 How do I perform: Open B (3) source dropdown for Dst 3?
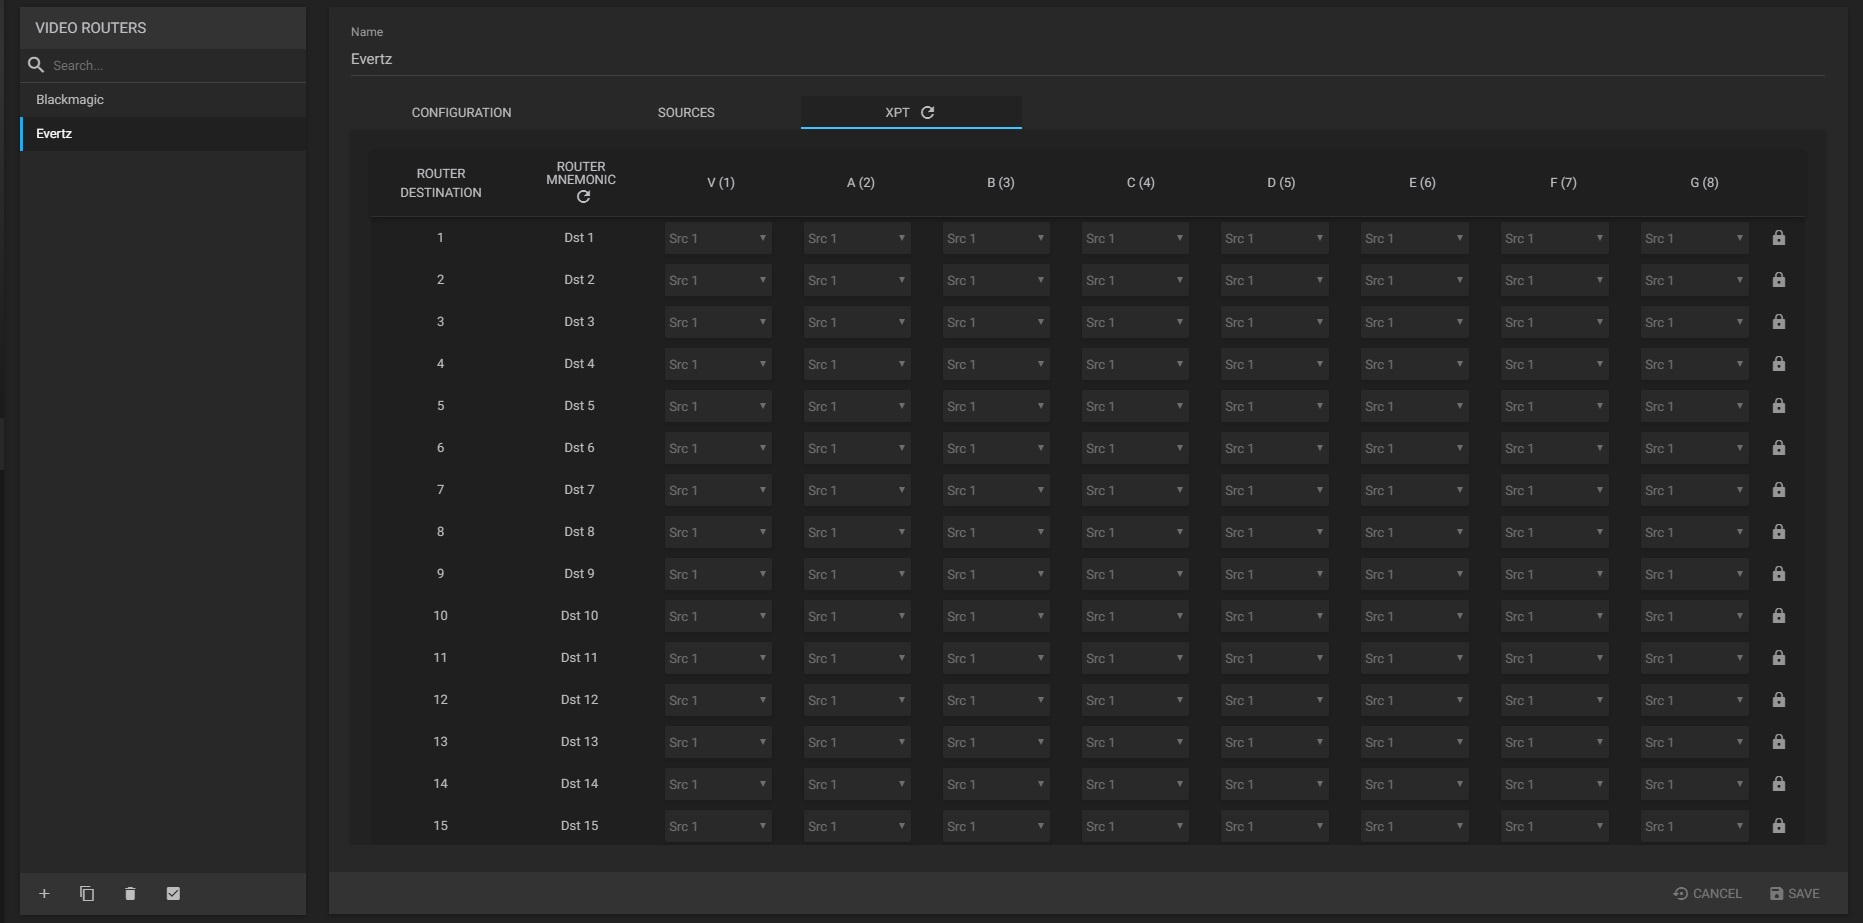click(x=996, y=322)
